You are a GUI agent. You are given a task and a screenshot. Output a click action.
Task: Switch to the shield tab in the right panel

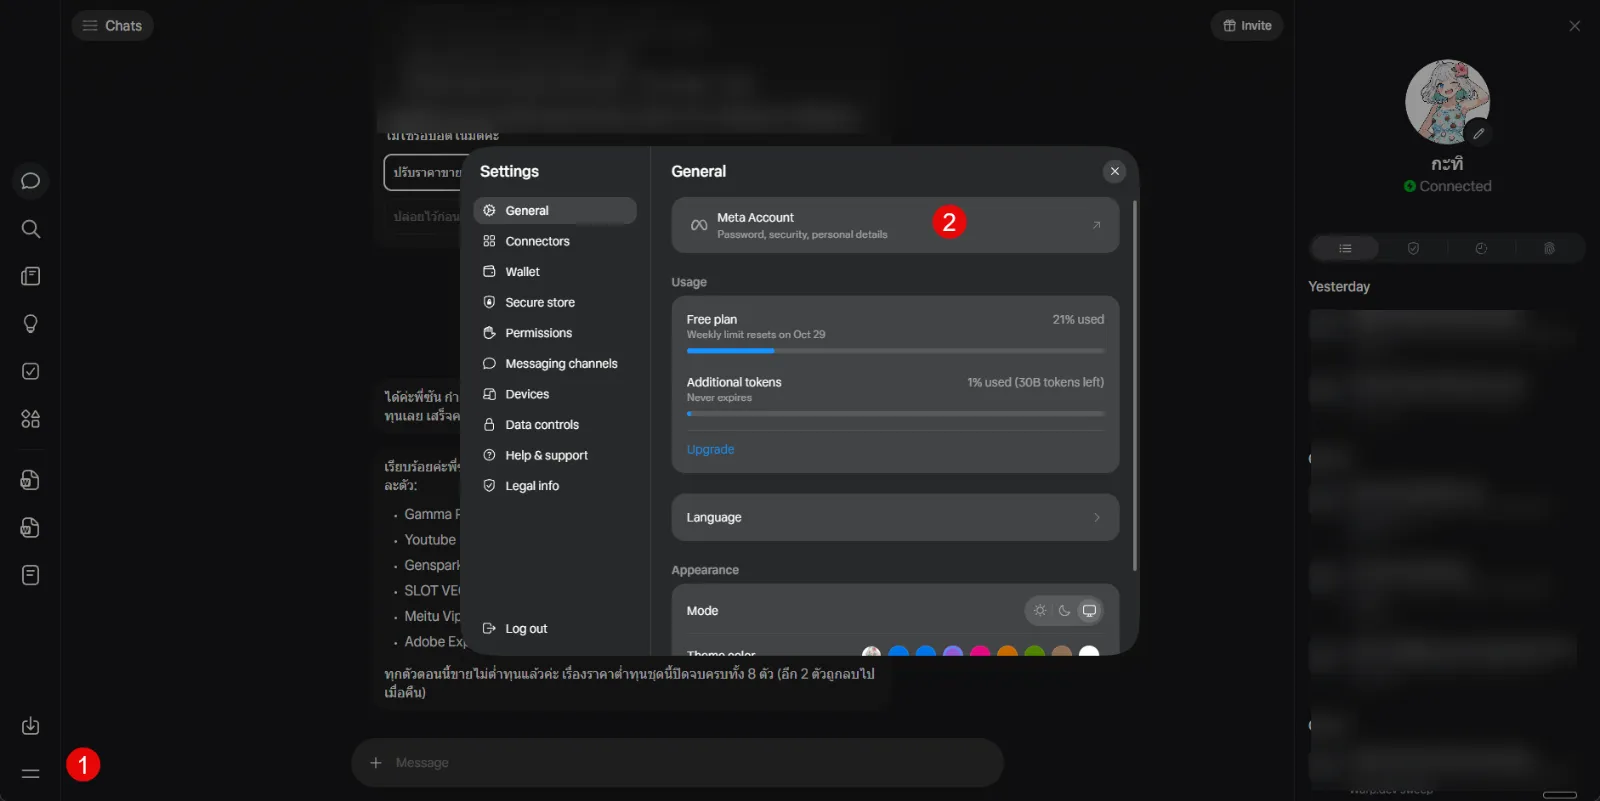1413,248
